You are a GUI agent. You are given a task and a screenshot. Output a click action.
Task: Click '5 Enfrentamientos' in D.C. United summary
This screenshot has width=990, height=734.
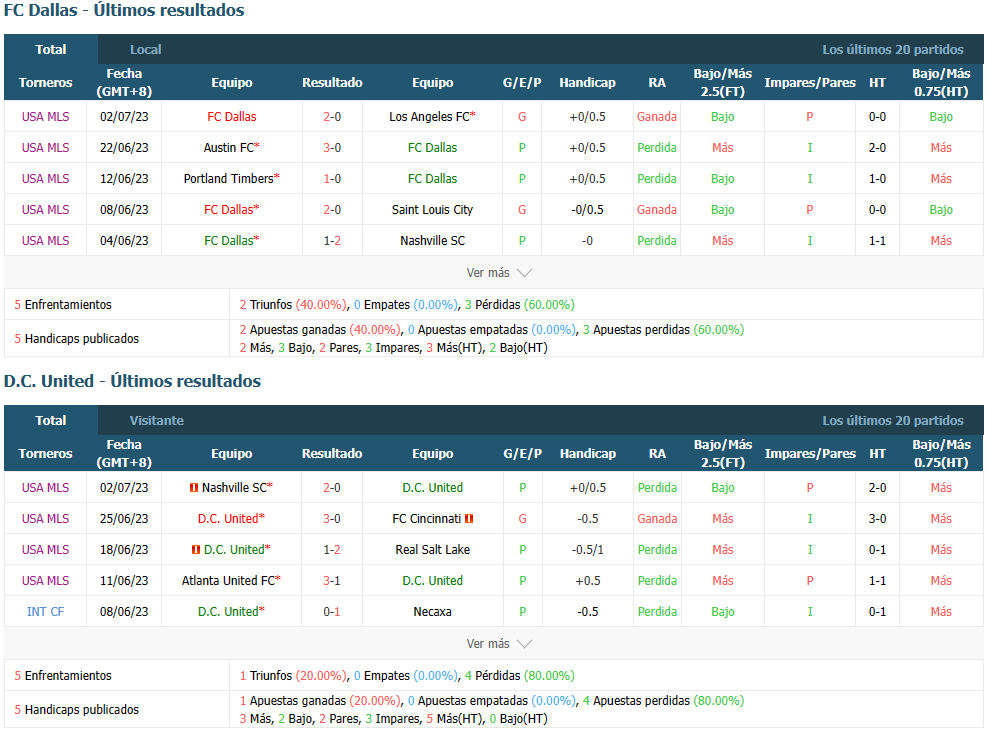pos(63,676)
